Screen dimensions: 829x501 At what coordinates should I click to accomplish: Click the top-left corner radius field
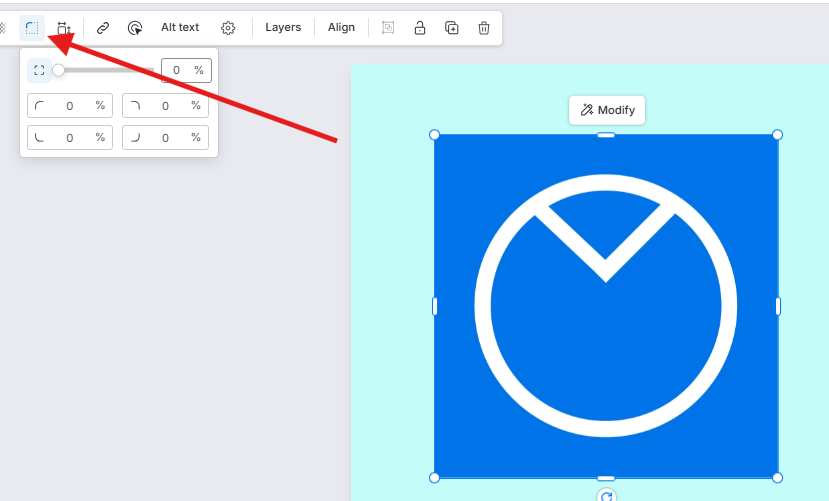point(70,106)
